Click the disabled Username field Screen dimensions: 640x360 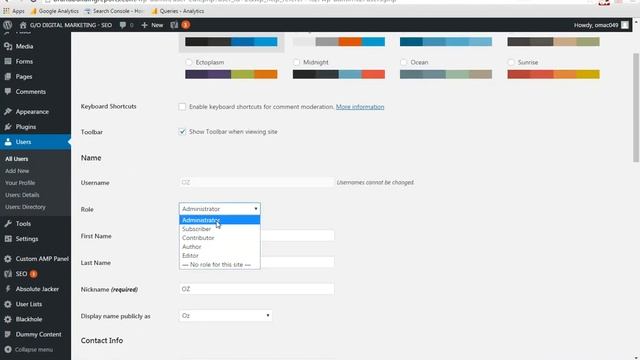click(x=256, y=182)
